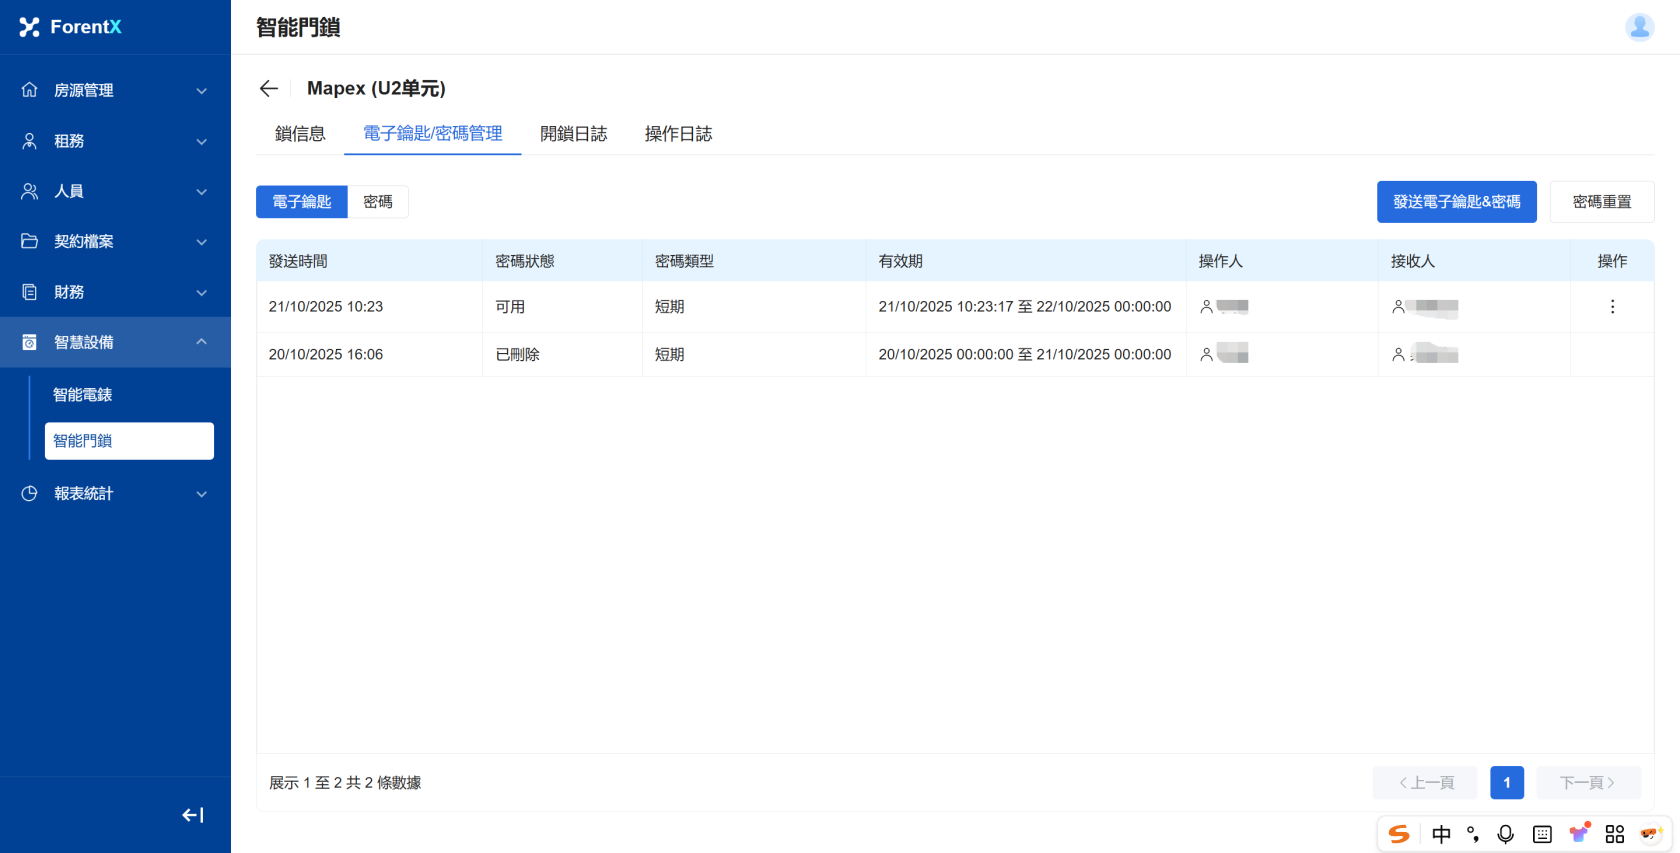The width and height of the screenshot is (1680, 853).
Task: Select page 1 in pagination
Action: (x=1506, y=783)
